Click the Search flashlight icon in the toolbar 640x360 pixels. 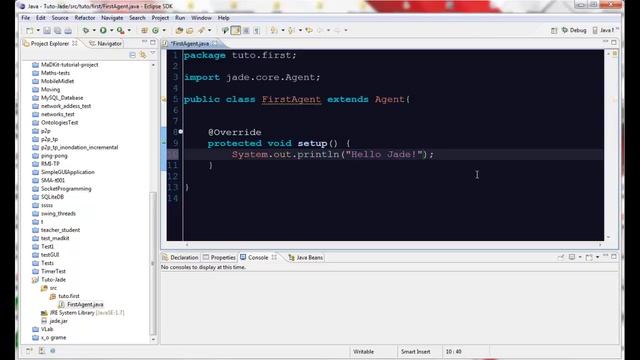pyautogui.click(x=201, y=30)
